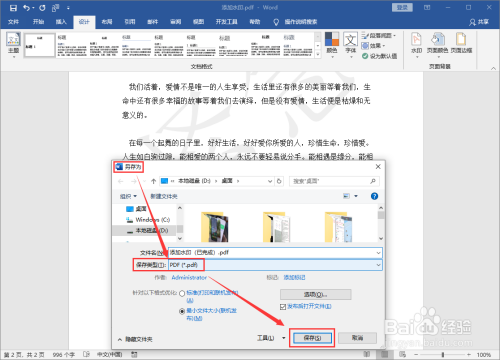Viewport: 500px width, 360px height.
Task: Click the Save (保存) button
Action: 312,338
